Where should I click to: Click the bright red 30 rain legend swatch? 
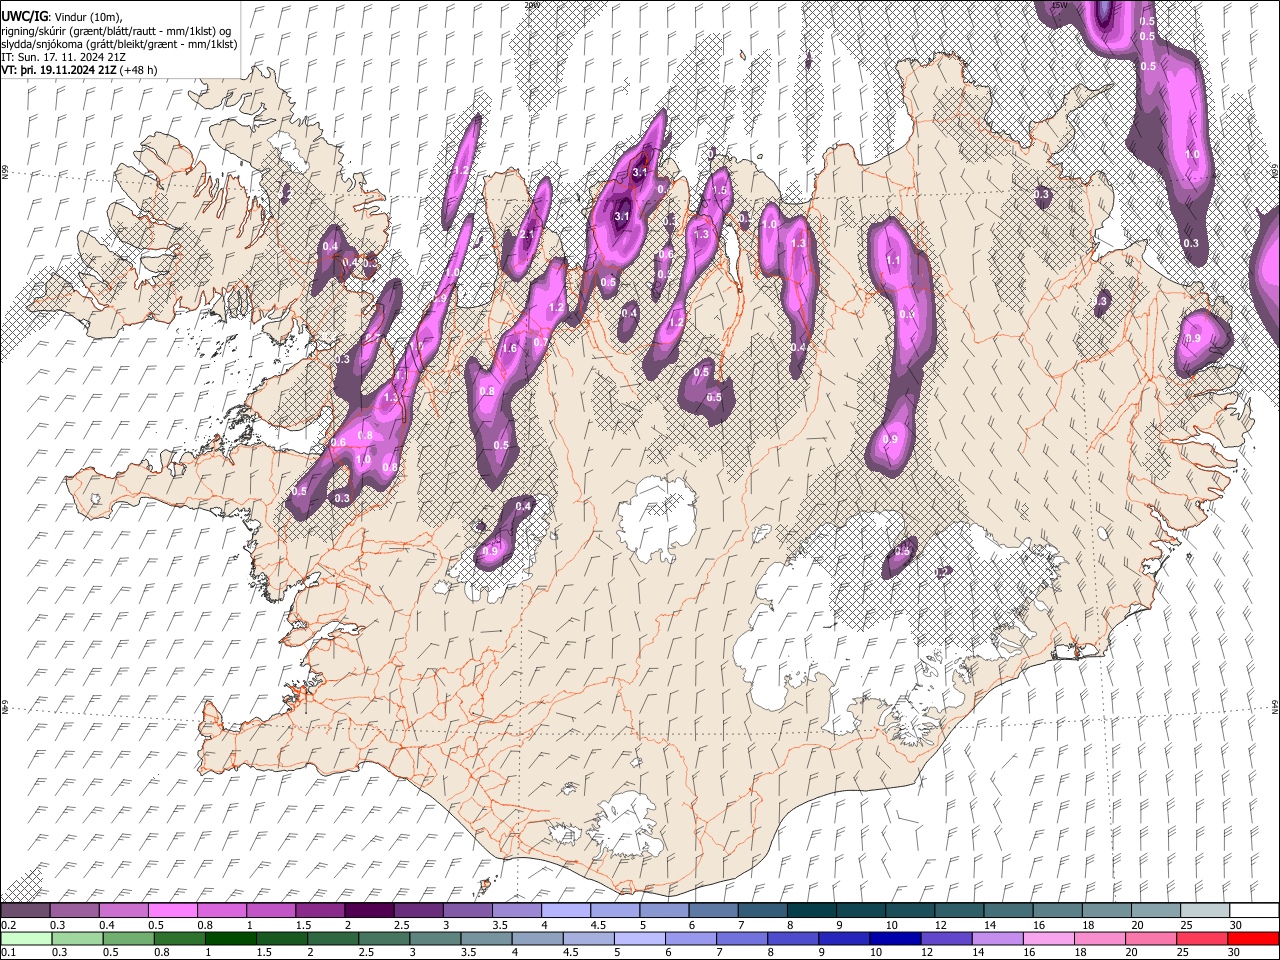click(x=1253, y=938)
